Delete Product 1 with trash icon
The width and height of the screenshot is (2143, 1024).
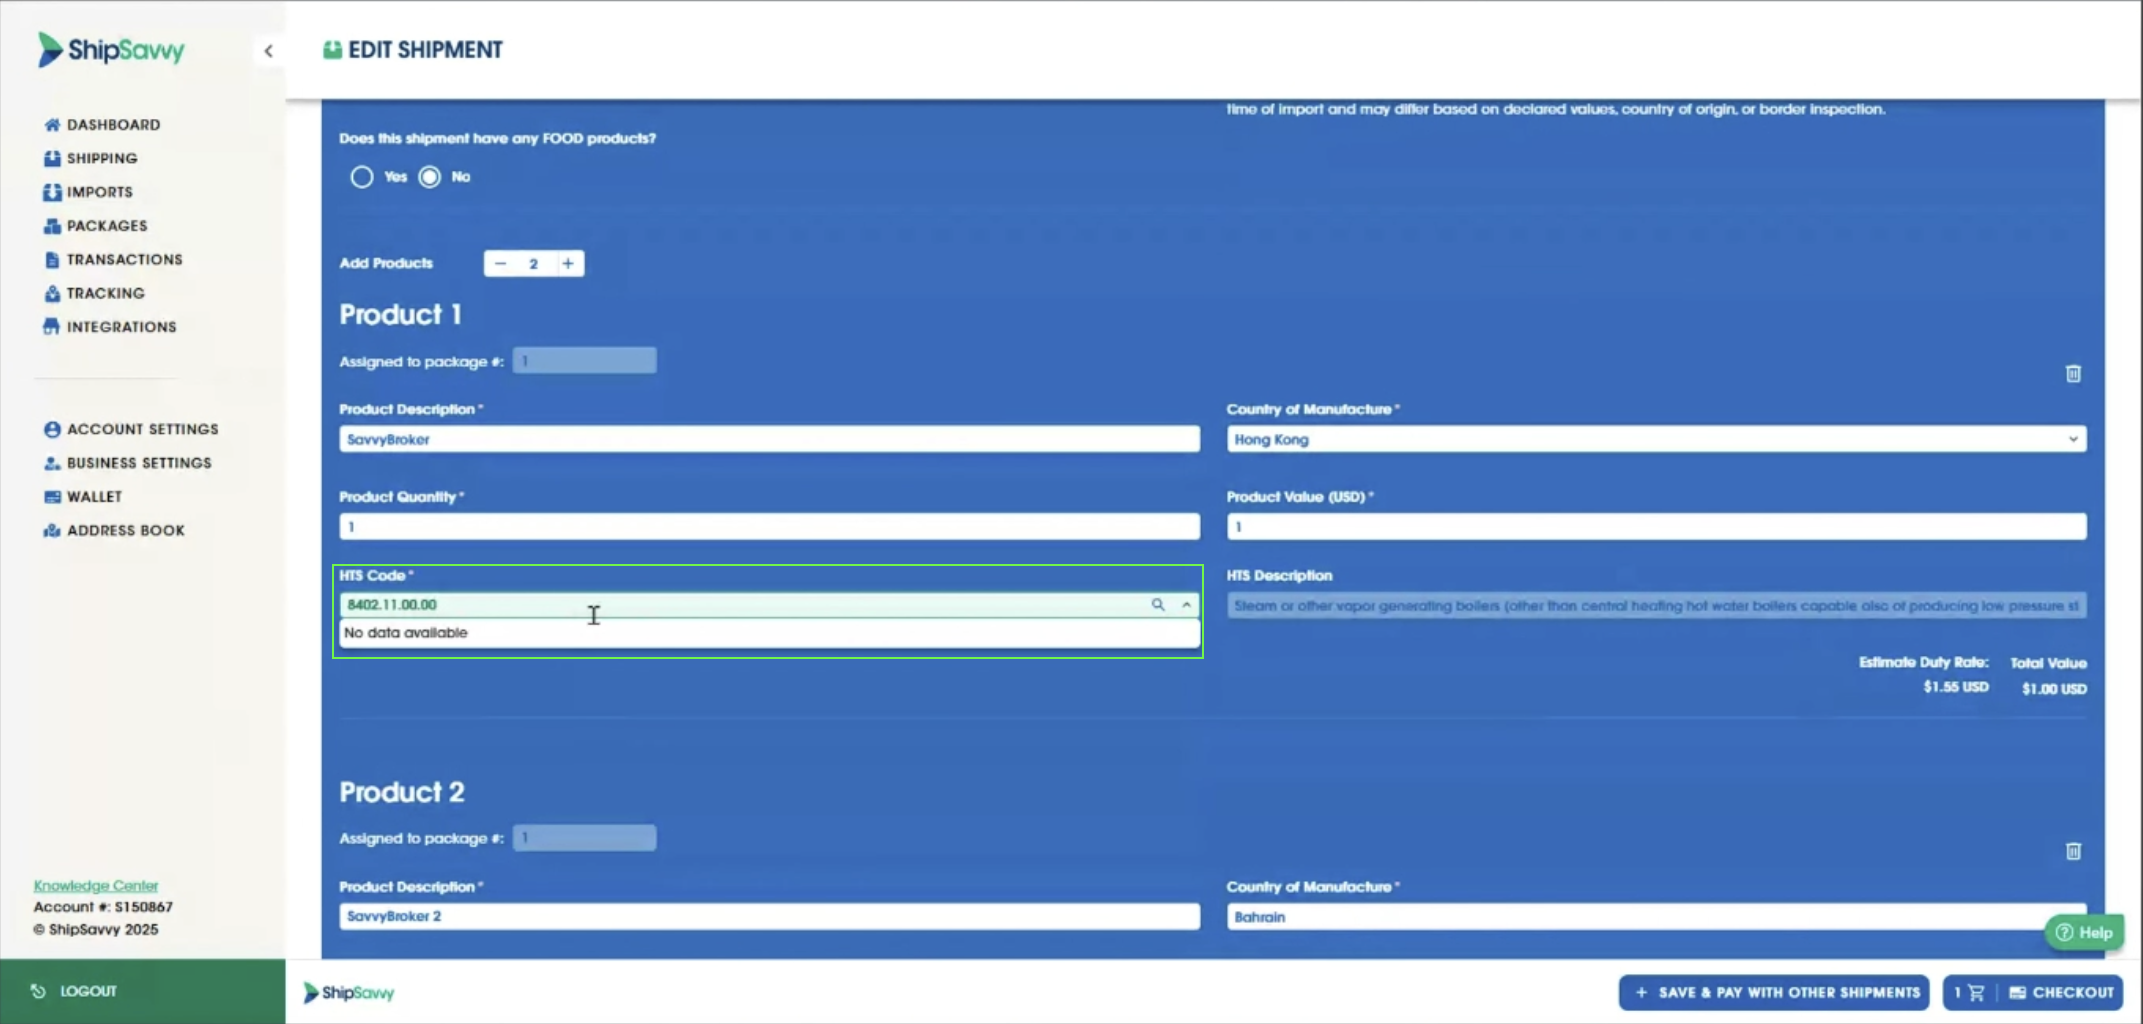(2073, 373)
